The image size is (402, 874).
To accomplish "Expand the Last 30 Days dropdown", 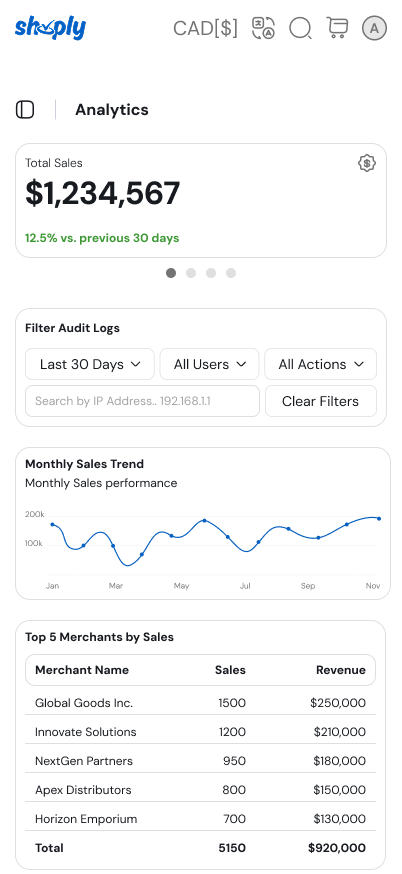I will click(x=90, y=364).
